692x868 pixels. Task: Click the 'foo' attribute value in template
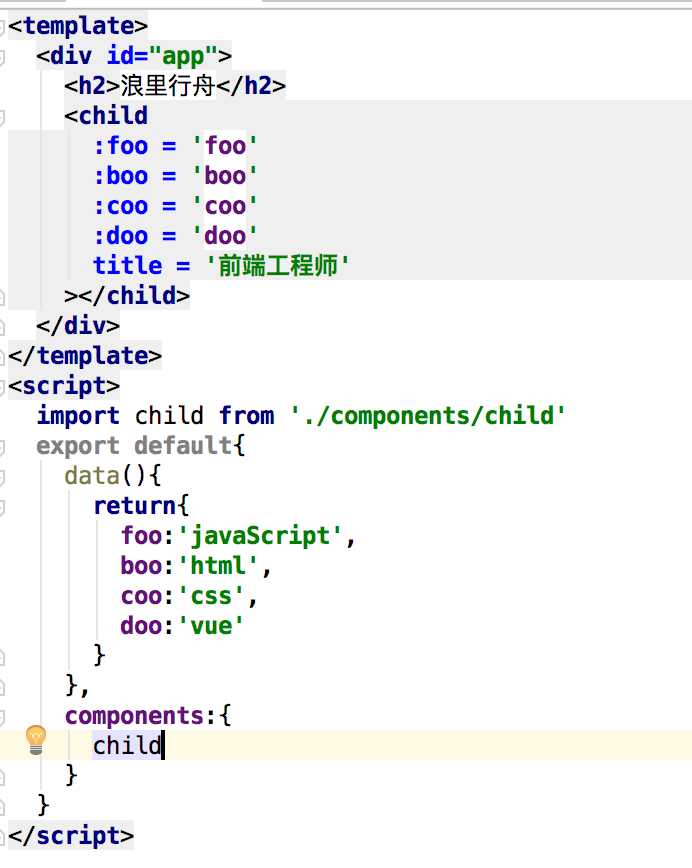pos(224,146)
